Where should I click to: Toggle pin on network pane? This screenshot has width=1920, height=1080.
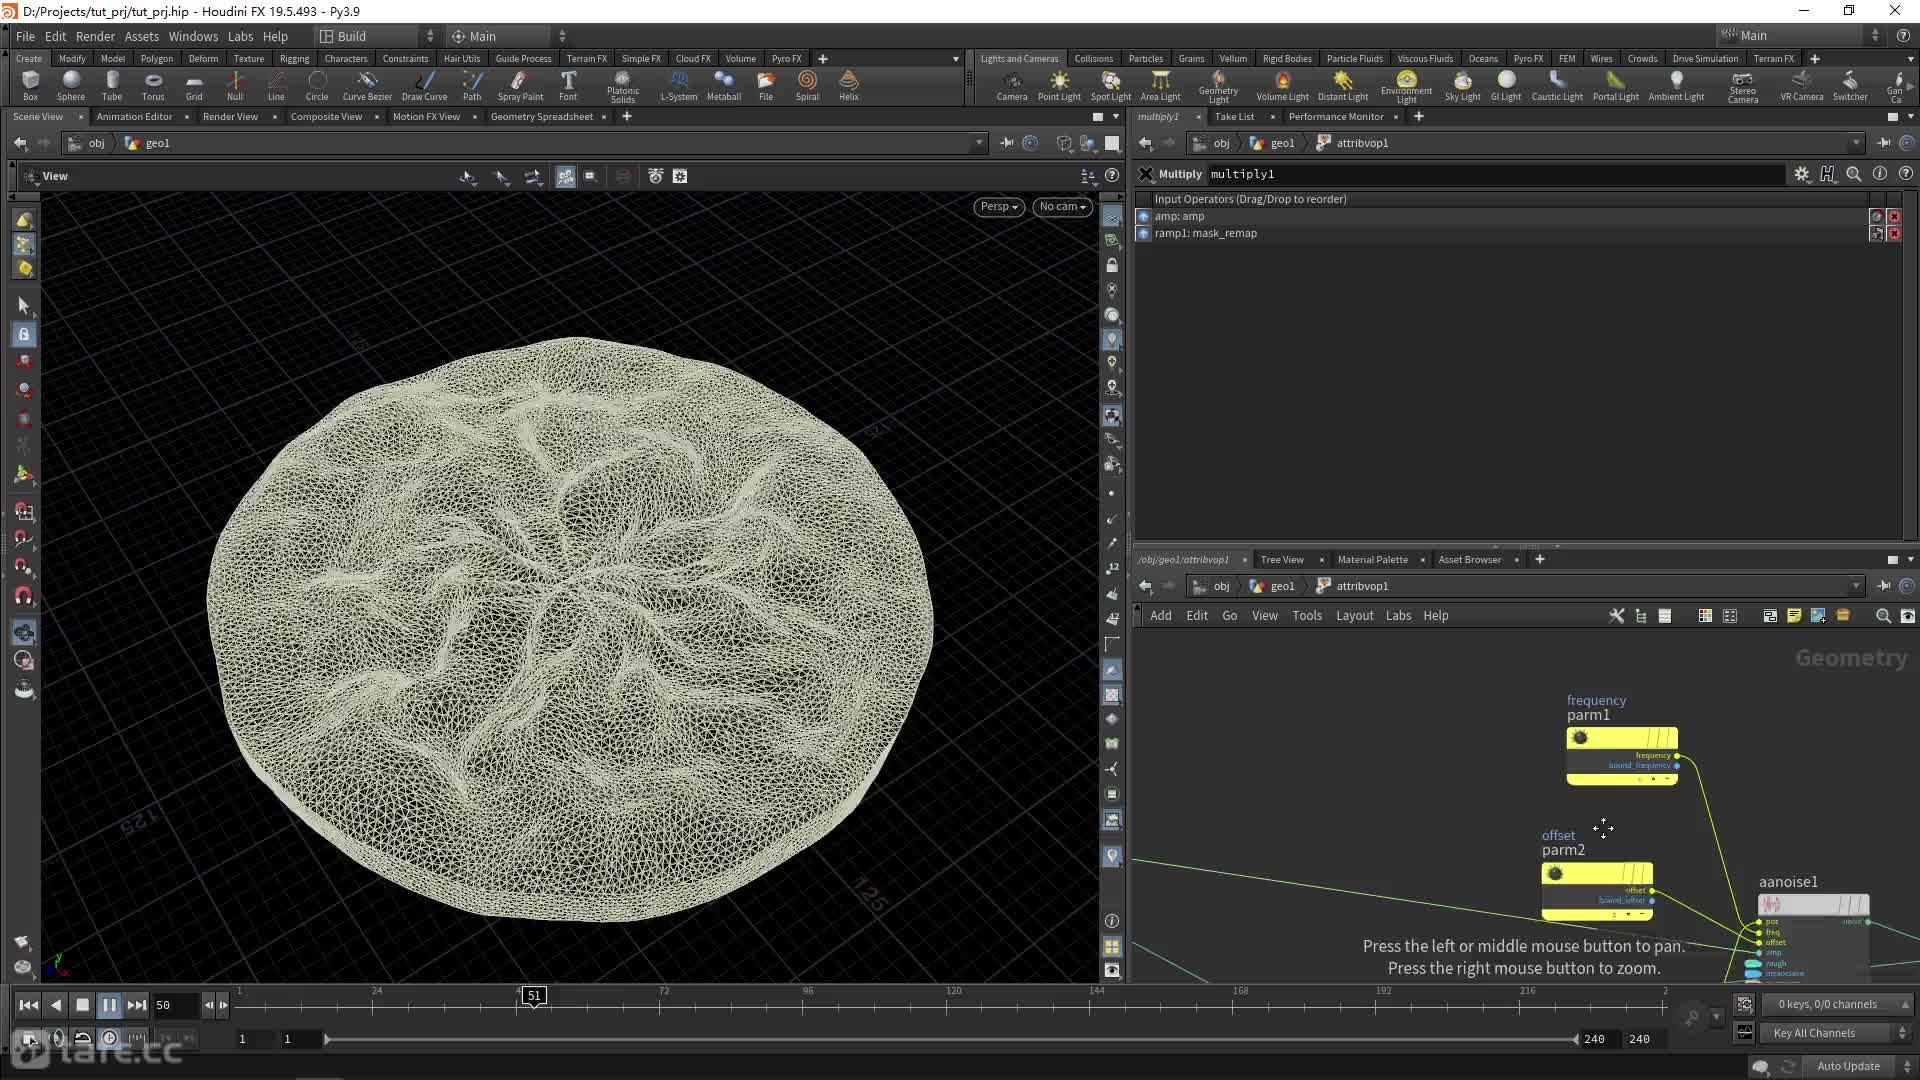tap(1884, 586)
